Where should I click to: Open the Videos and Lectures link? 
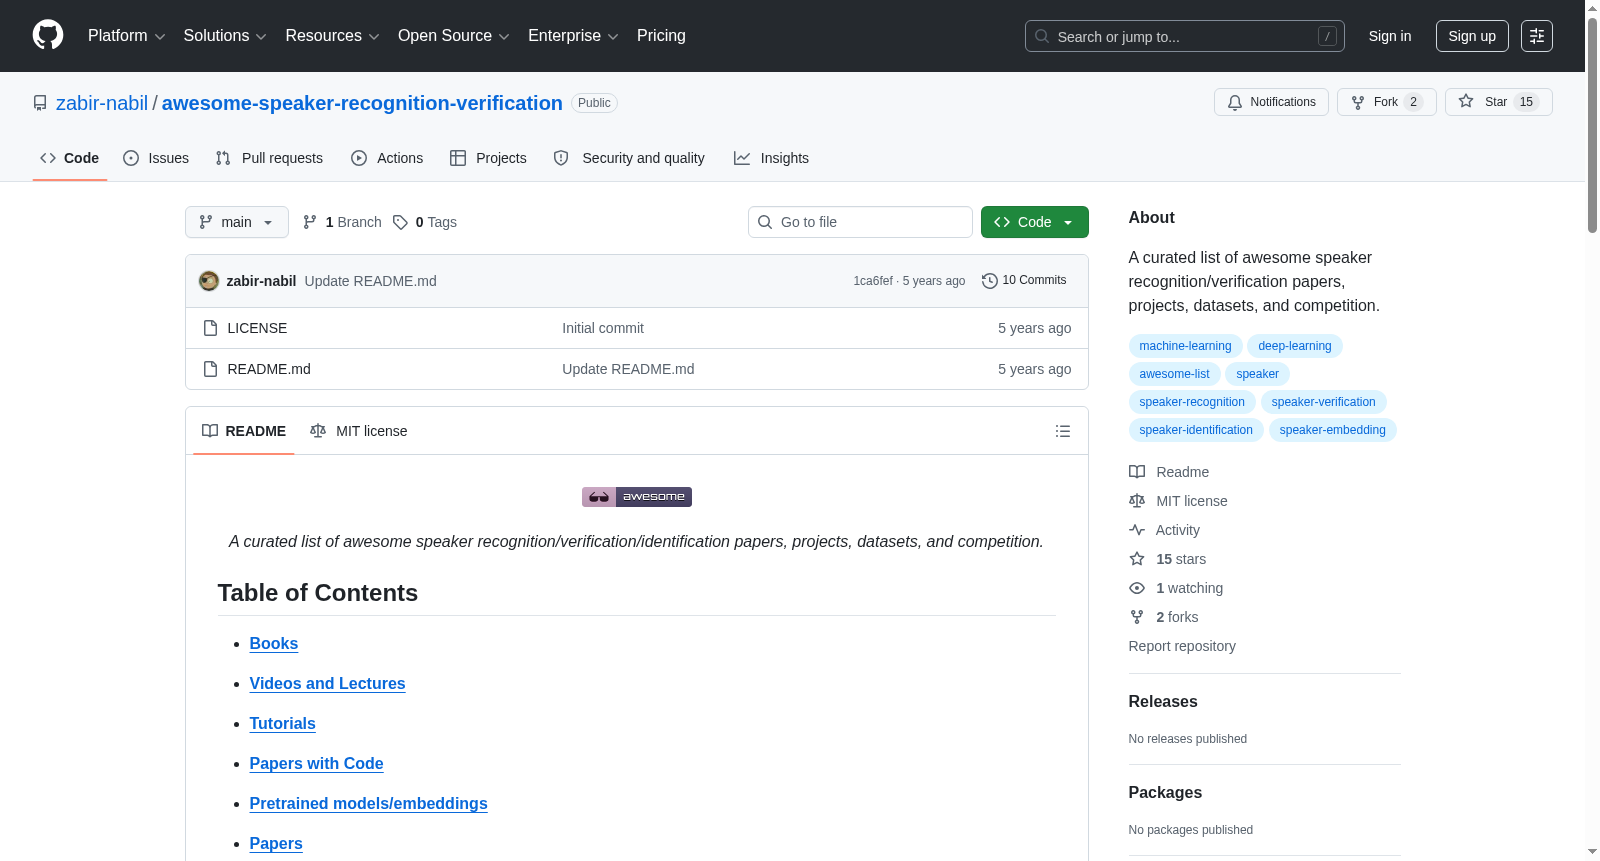[x=328, y=684]
